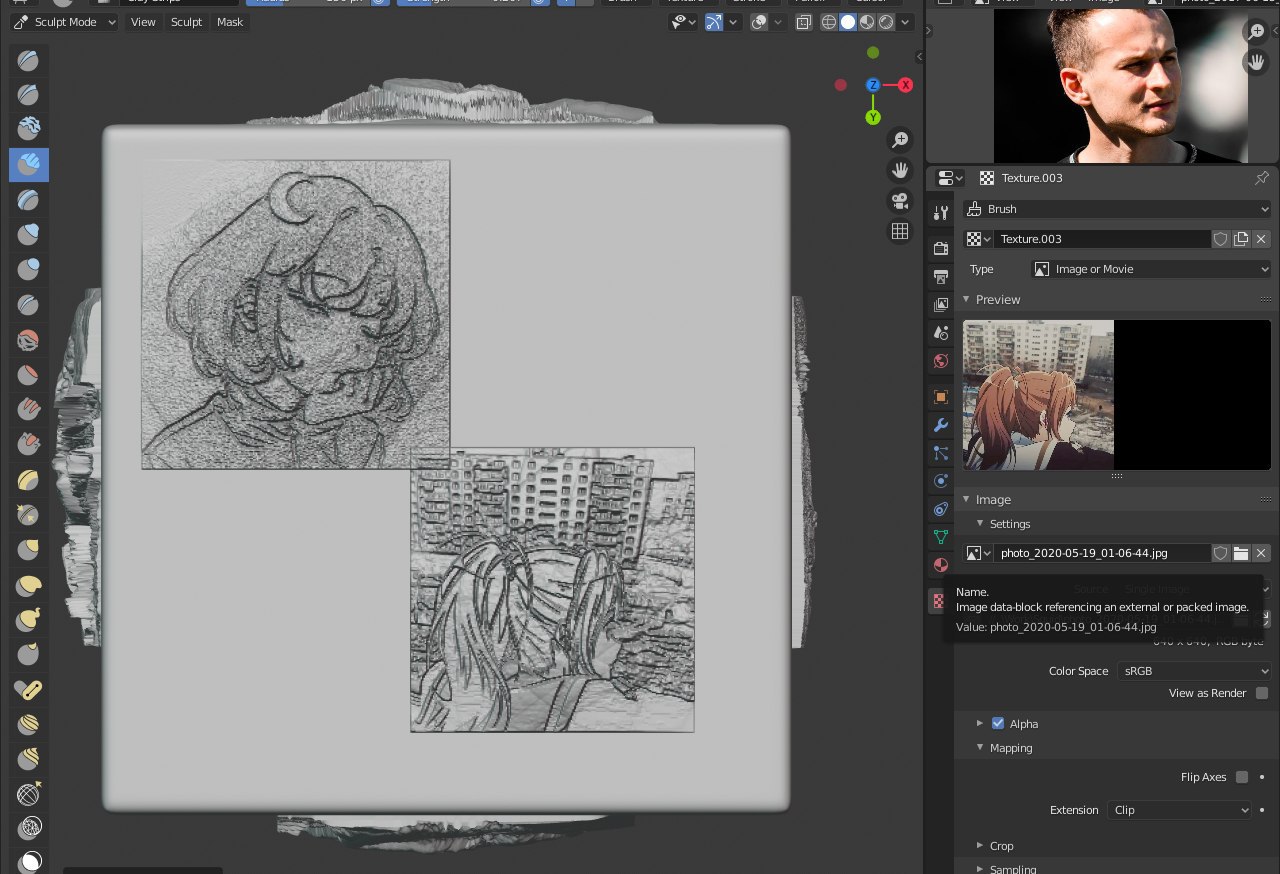The width and height of the screenshot is (1280, 874).
Task: Pin the properties editor context
Action: (x=1262, y=178)
